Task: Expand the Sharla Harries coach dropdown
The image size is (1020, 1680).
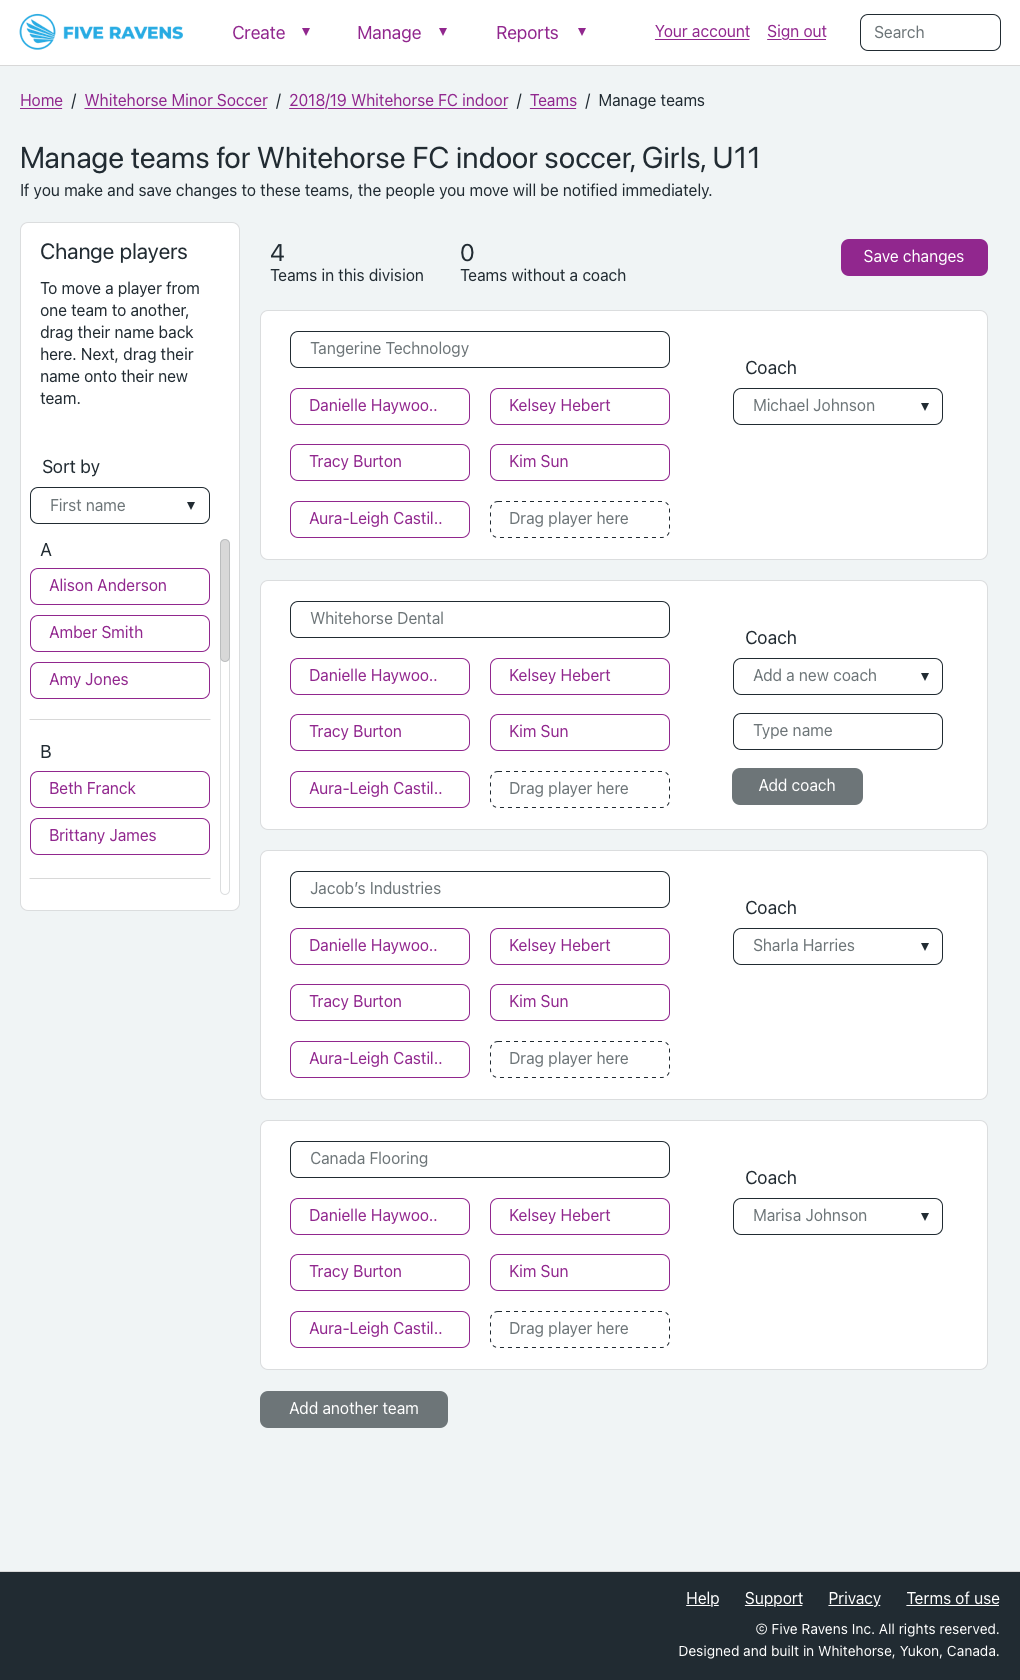Action: tap(837, 946)
